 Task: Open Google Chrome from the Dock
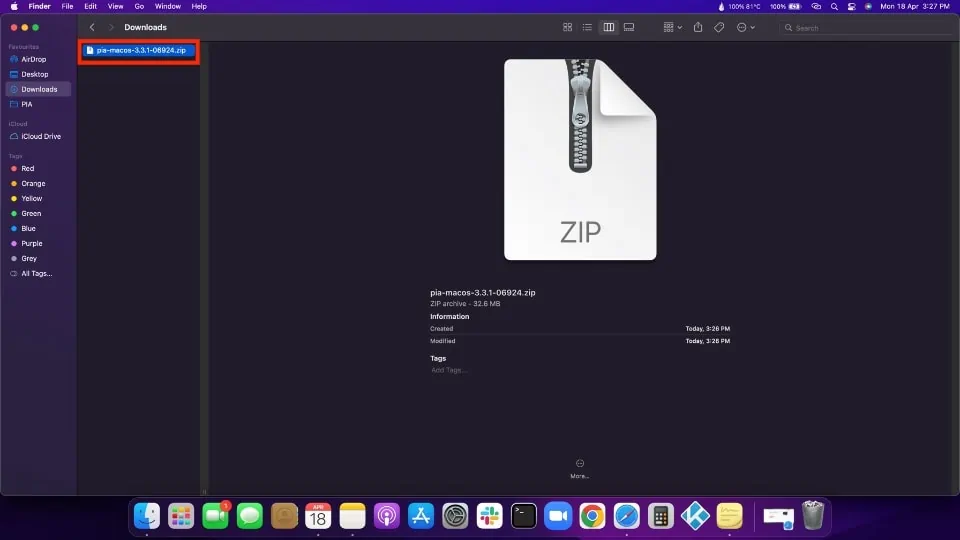[593, 516]
